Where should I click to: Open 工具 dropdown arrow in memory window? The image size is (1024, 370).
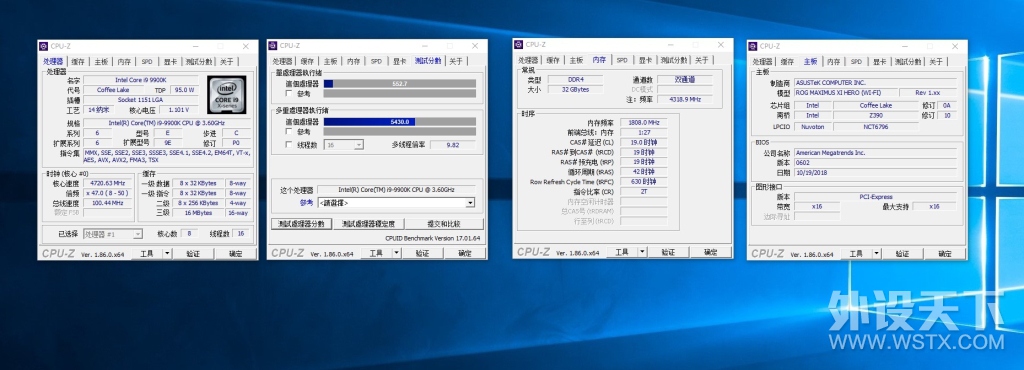point(642,252)
